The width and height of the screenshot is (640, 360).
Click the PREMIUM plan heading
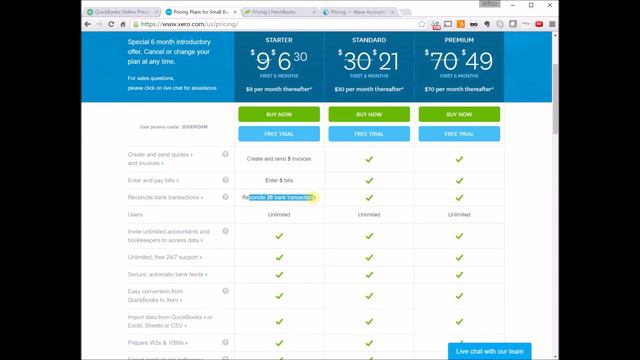tap(459, 40)
